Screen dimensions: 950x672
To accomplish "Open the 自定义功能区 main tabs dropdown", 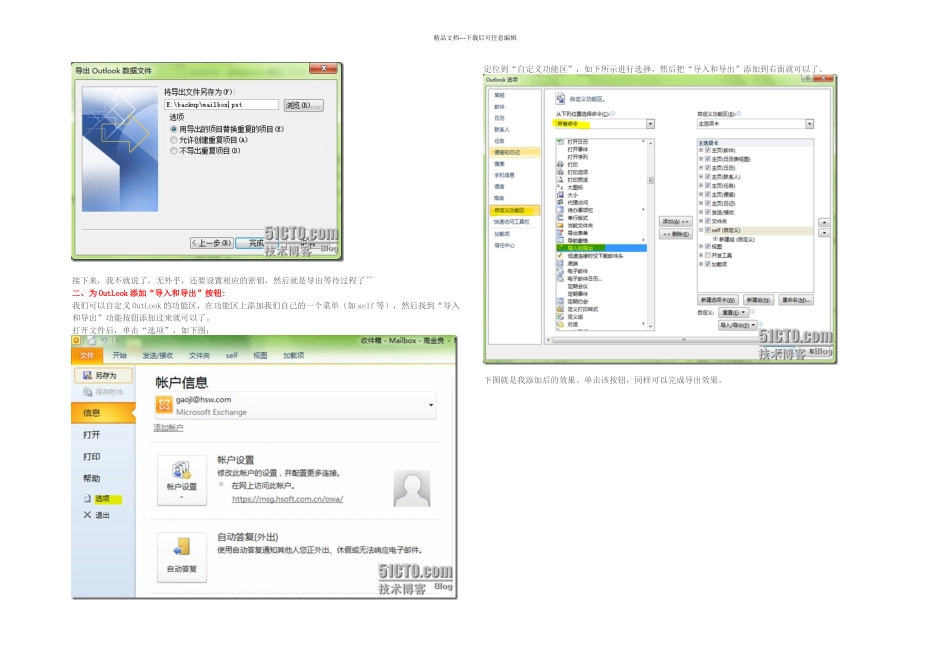I will 756,124.
